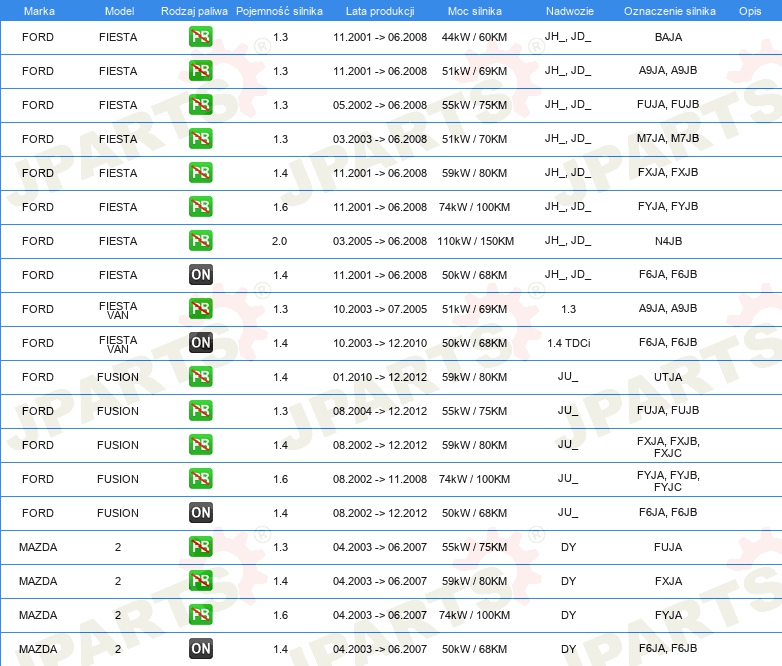The image size is (782, 666).
Task: Click the 01.2010 -> 12.2012 production years cell
Action: (380, 377)
